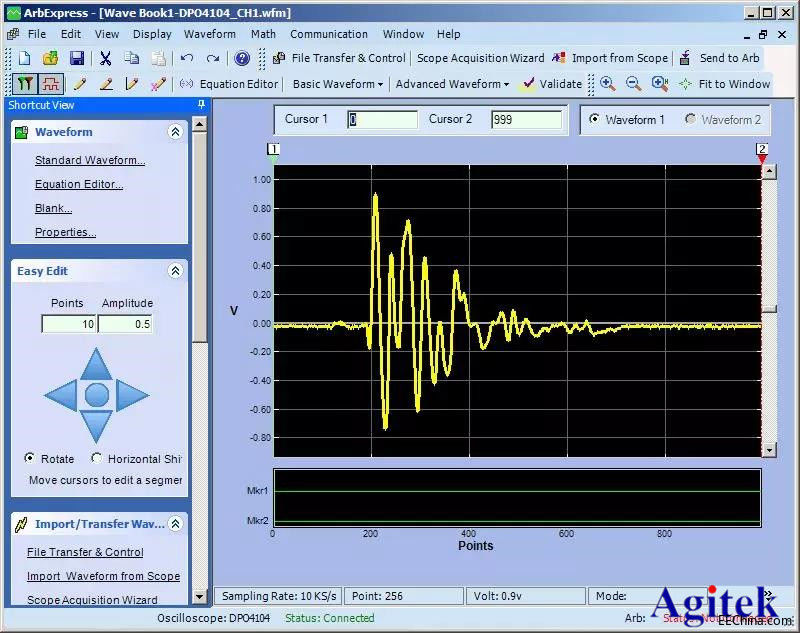Collapse the Import/Transfer Waveform section
Image resolution: width=800 pixels, height=633 pixels.
pyautogui.click(x=175, y=524)
